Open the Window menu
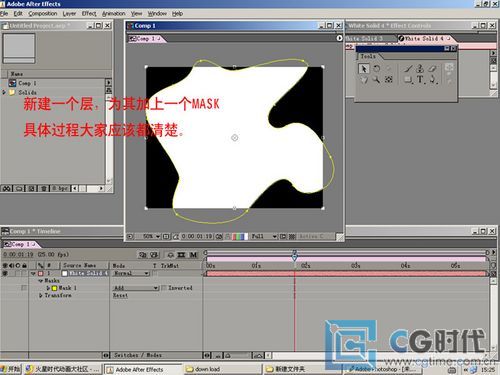500x375 pixels. click(157, 14)
